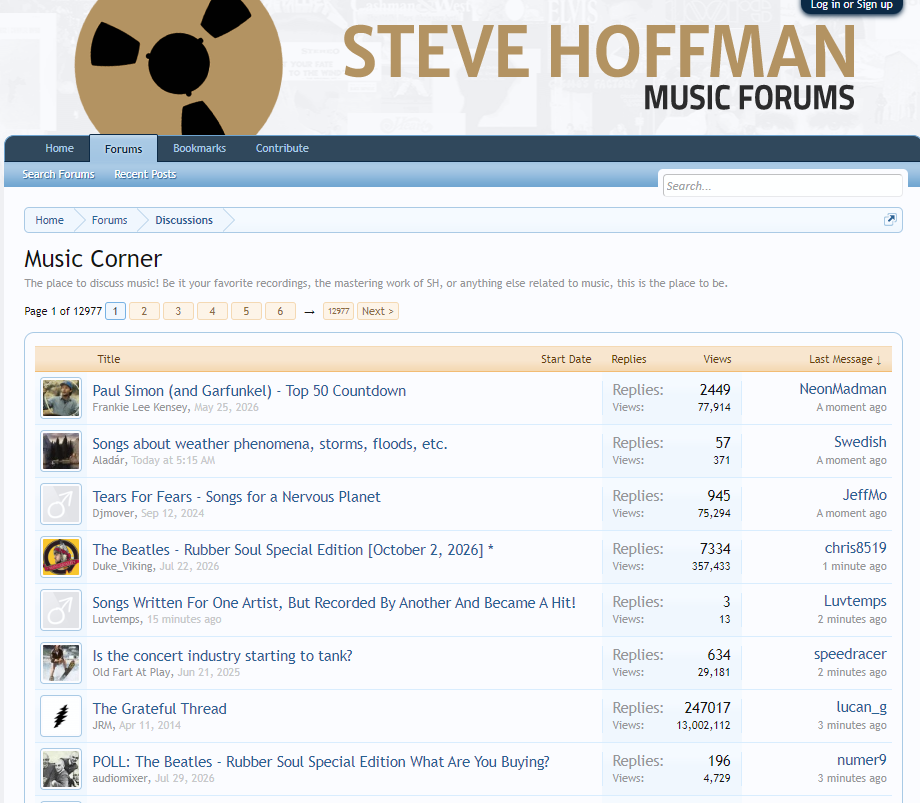Go to page 6
The image size is (920, 803).
click(280, 311)
